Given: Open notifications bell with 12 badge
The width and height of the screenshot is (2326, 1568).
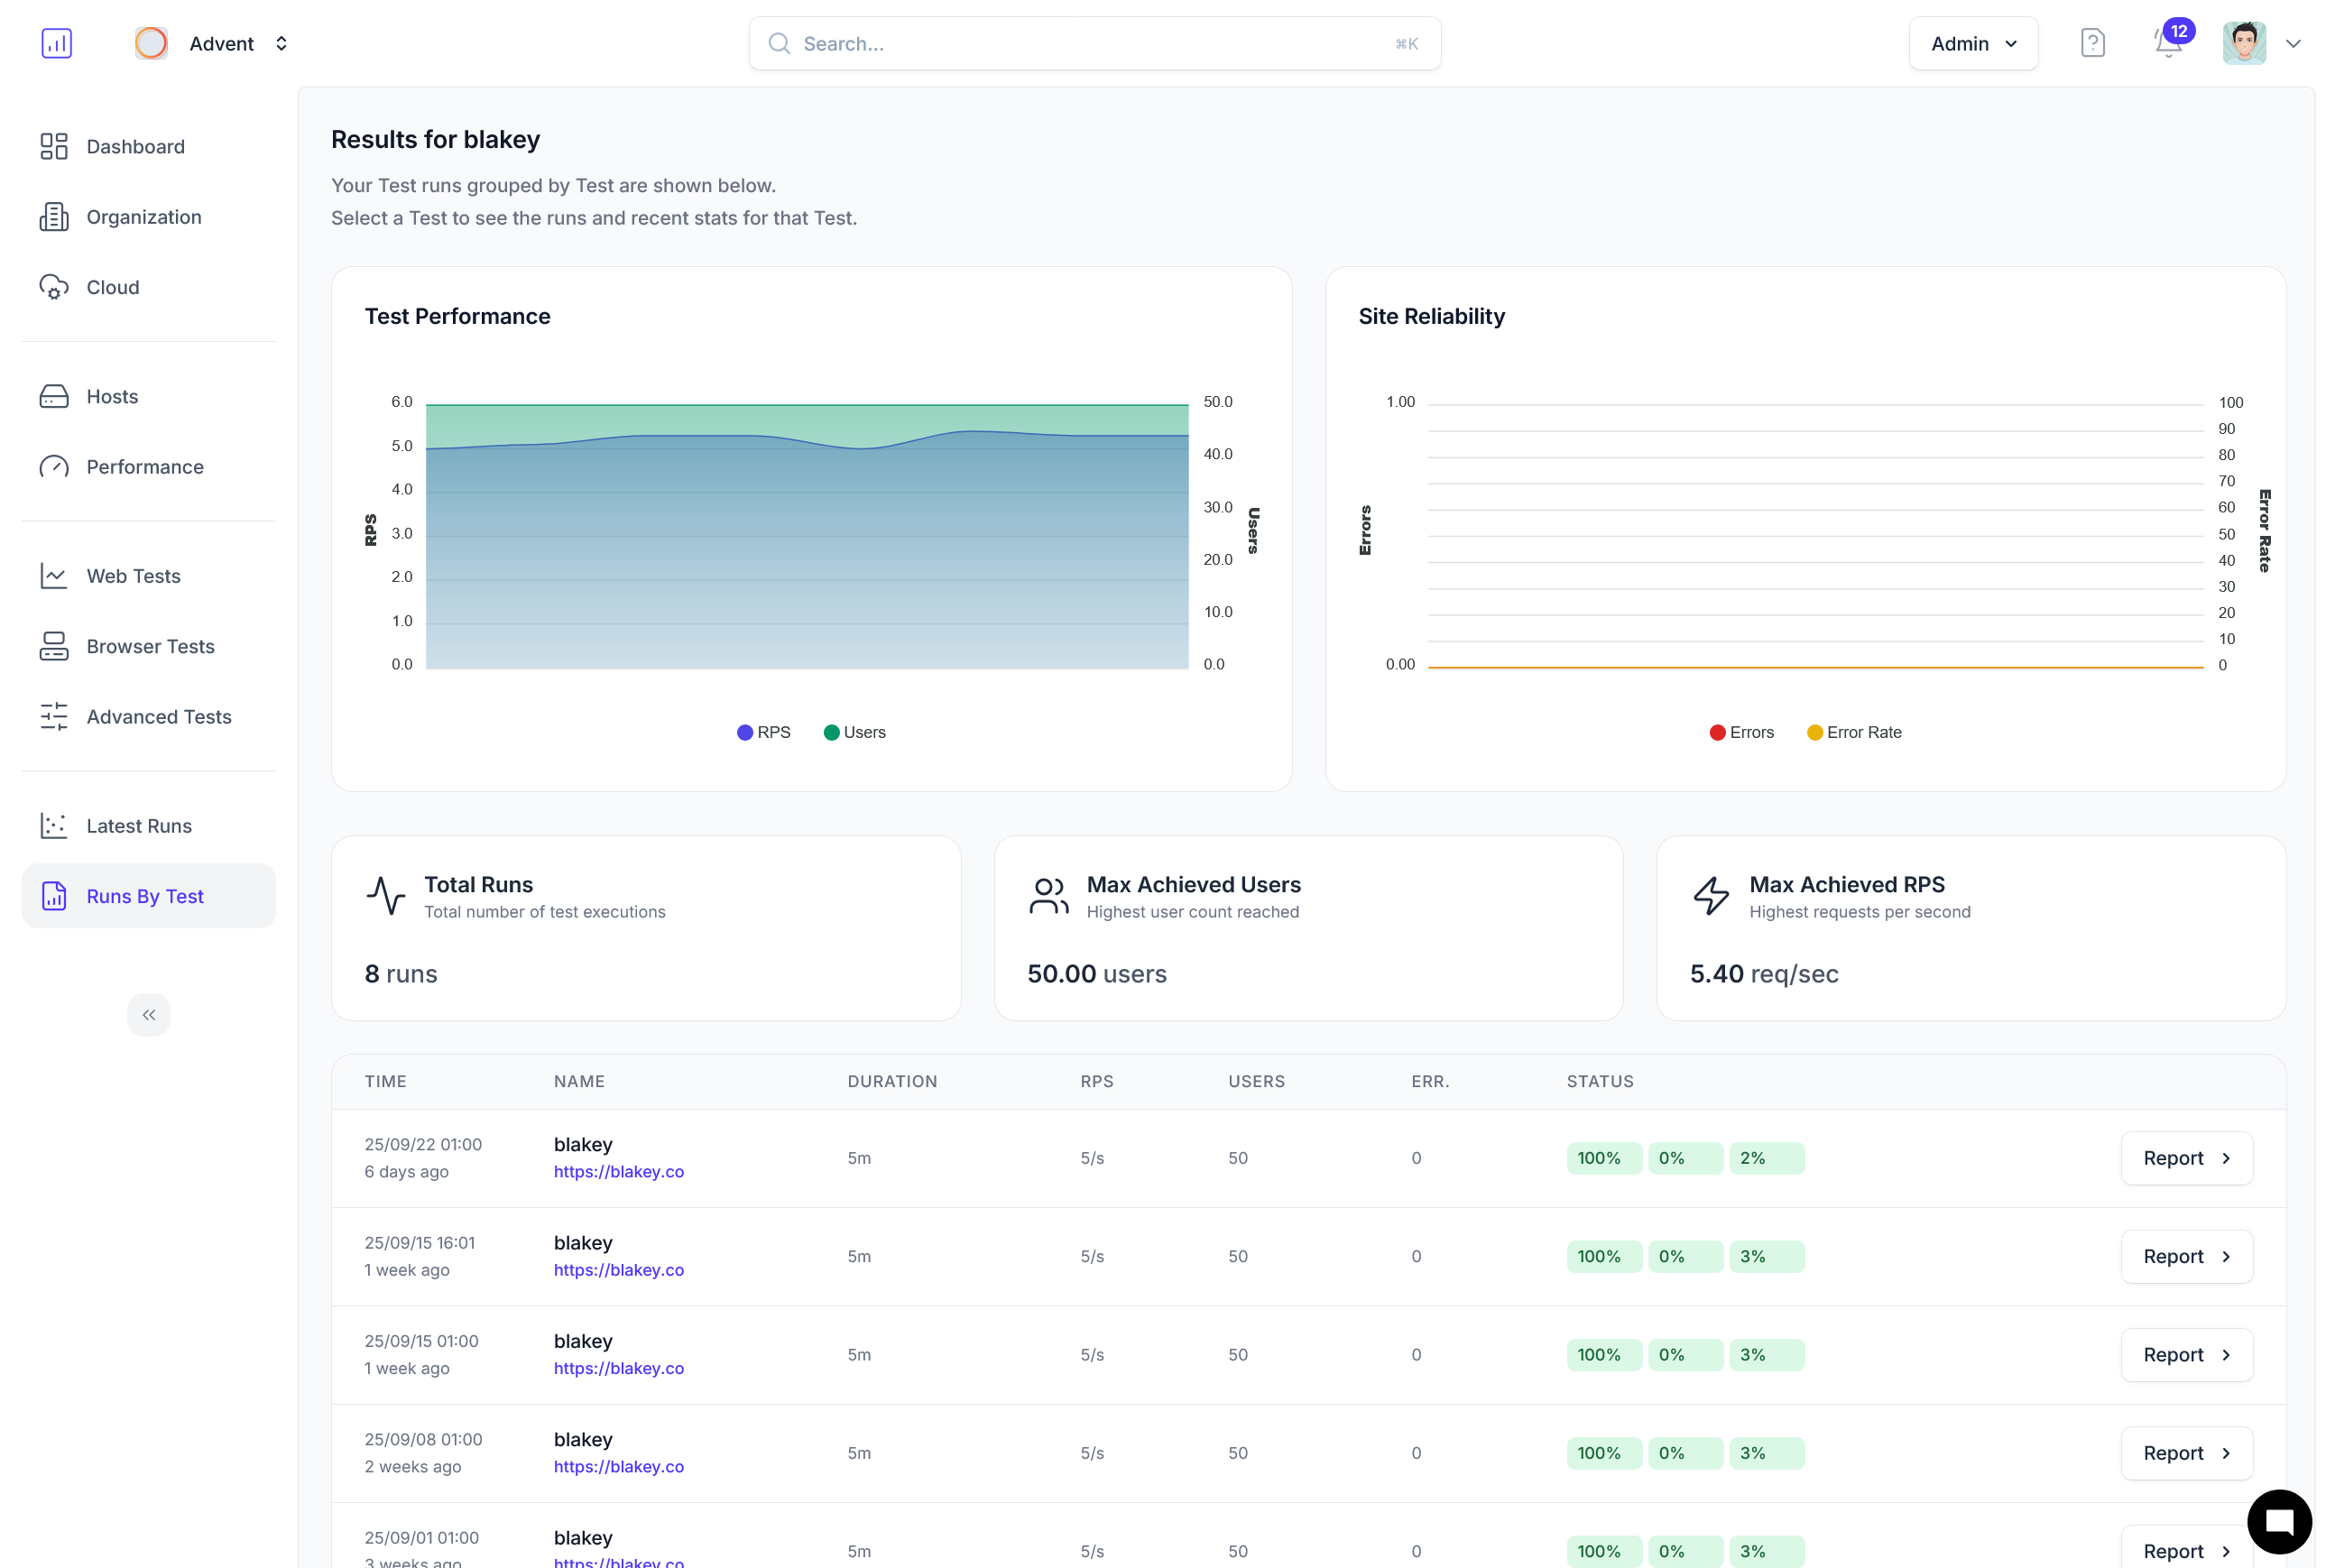Looking at the screenshot, I should (2167, 43).
